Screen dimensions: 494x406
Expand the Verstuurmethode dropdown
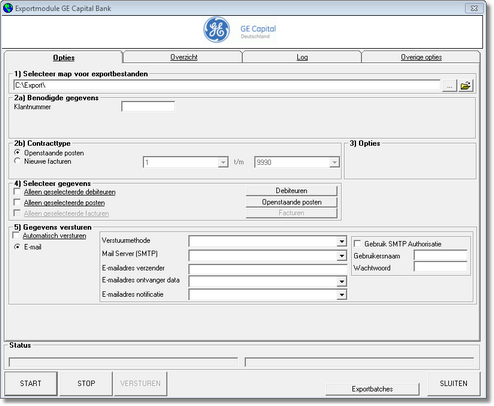click(342, 241)
